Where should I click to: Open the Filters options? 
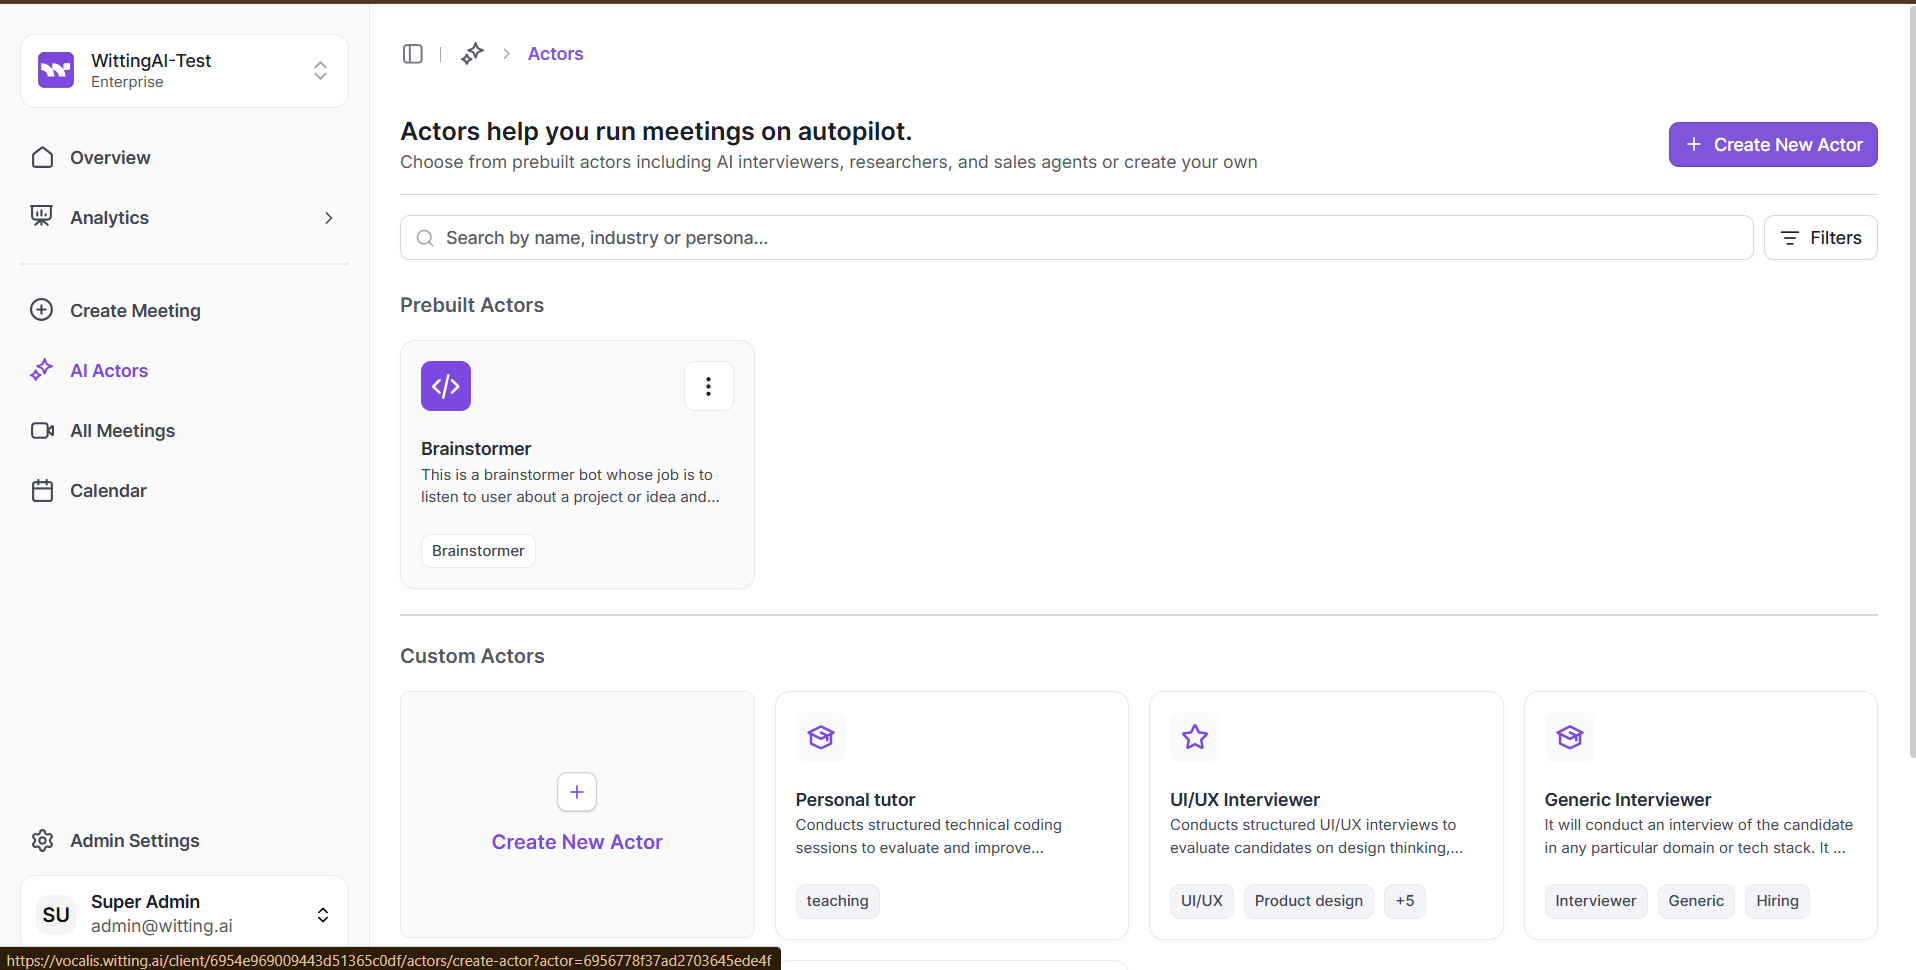(1820, 238)
